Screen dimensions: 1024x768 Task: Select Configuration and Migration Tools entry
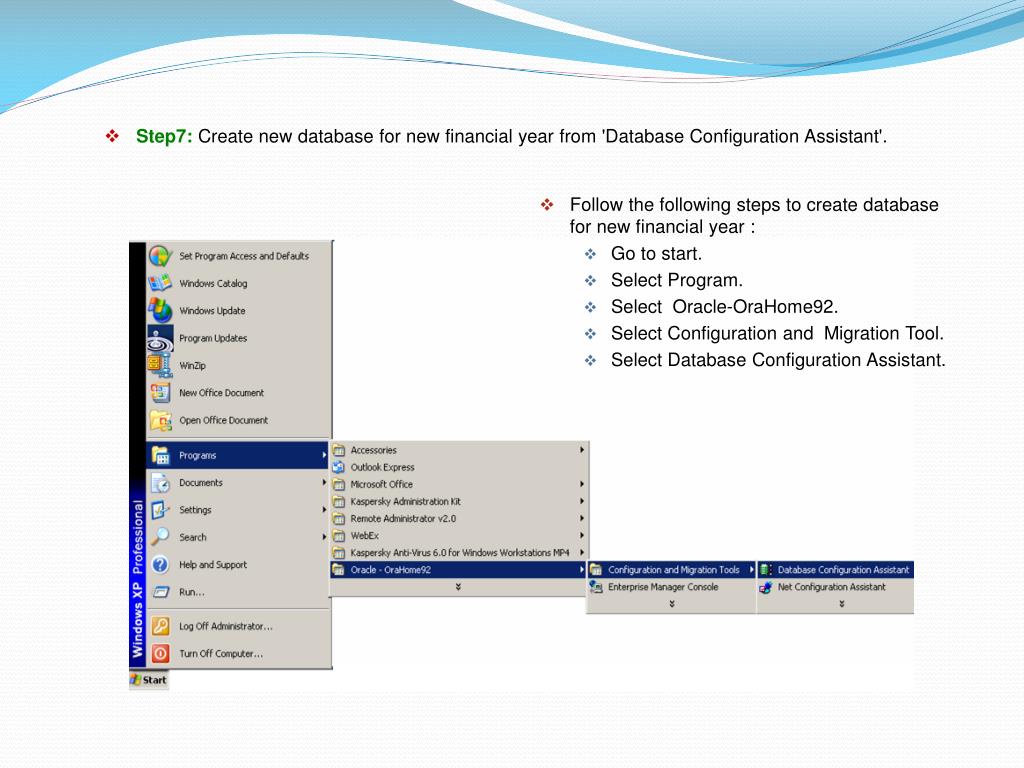[672, 569]
